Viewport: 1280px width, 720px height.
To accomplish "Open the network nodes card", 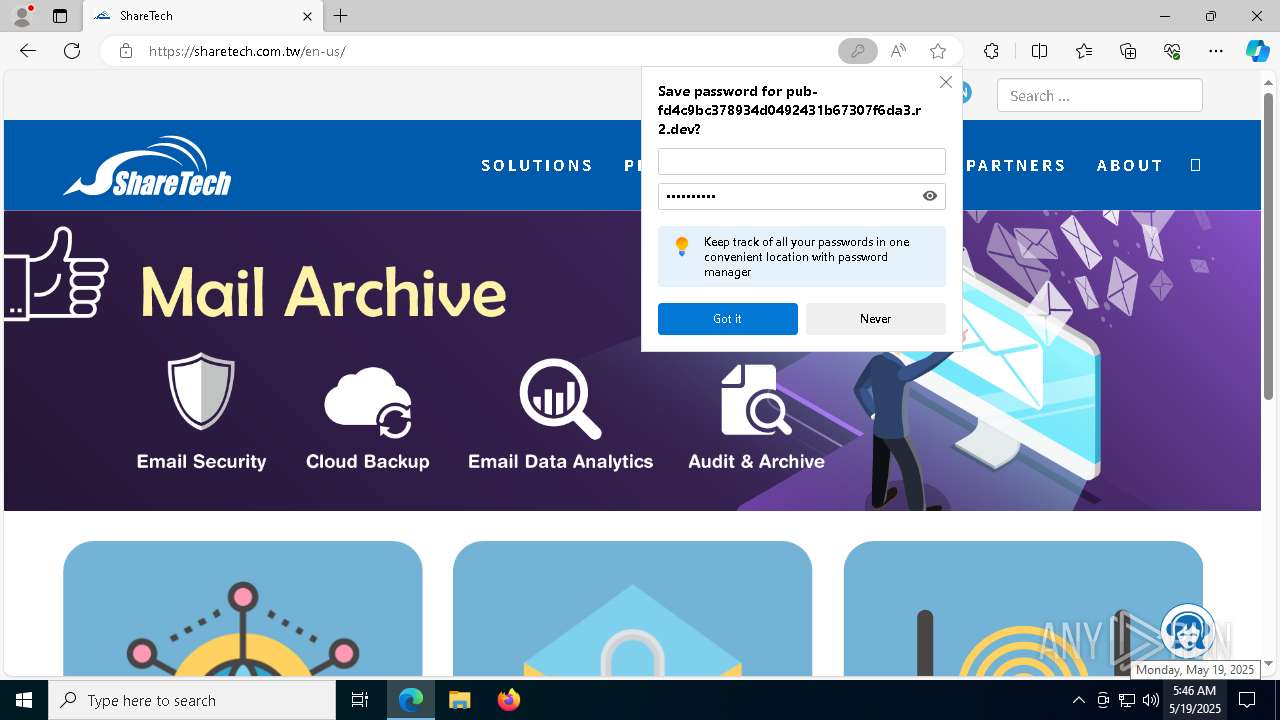I will pos(243,609).
